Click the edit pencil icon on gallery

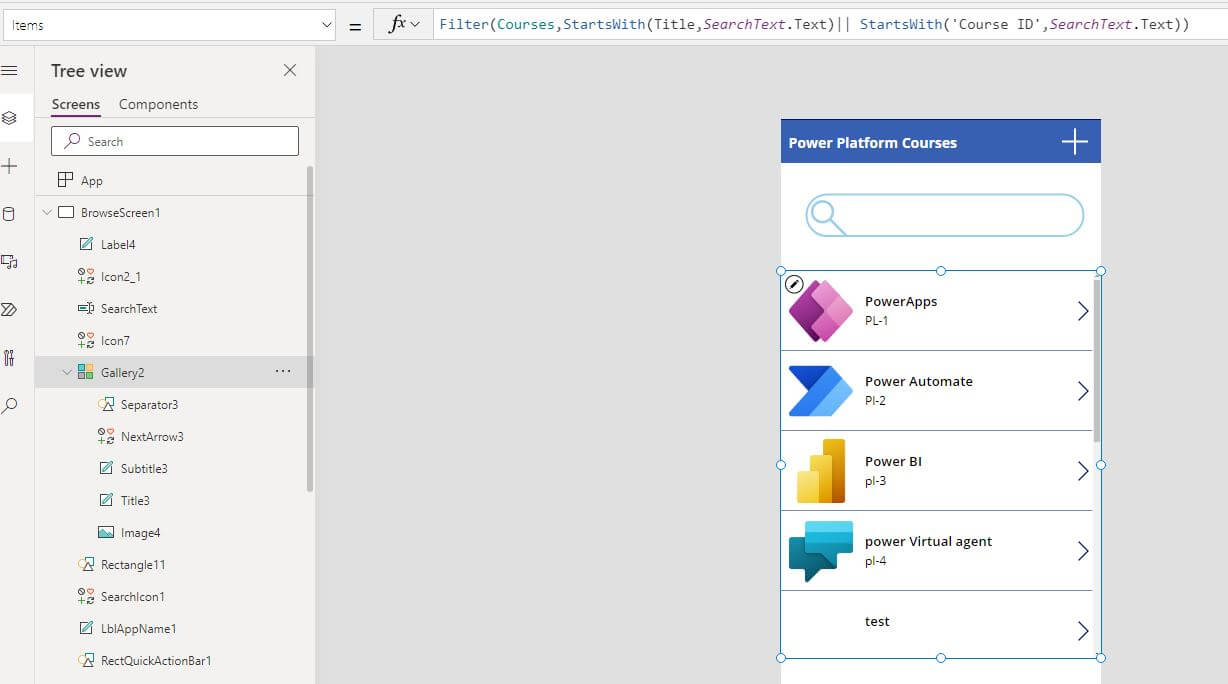(x=794, y=284)
